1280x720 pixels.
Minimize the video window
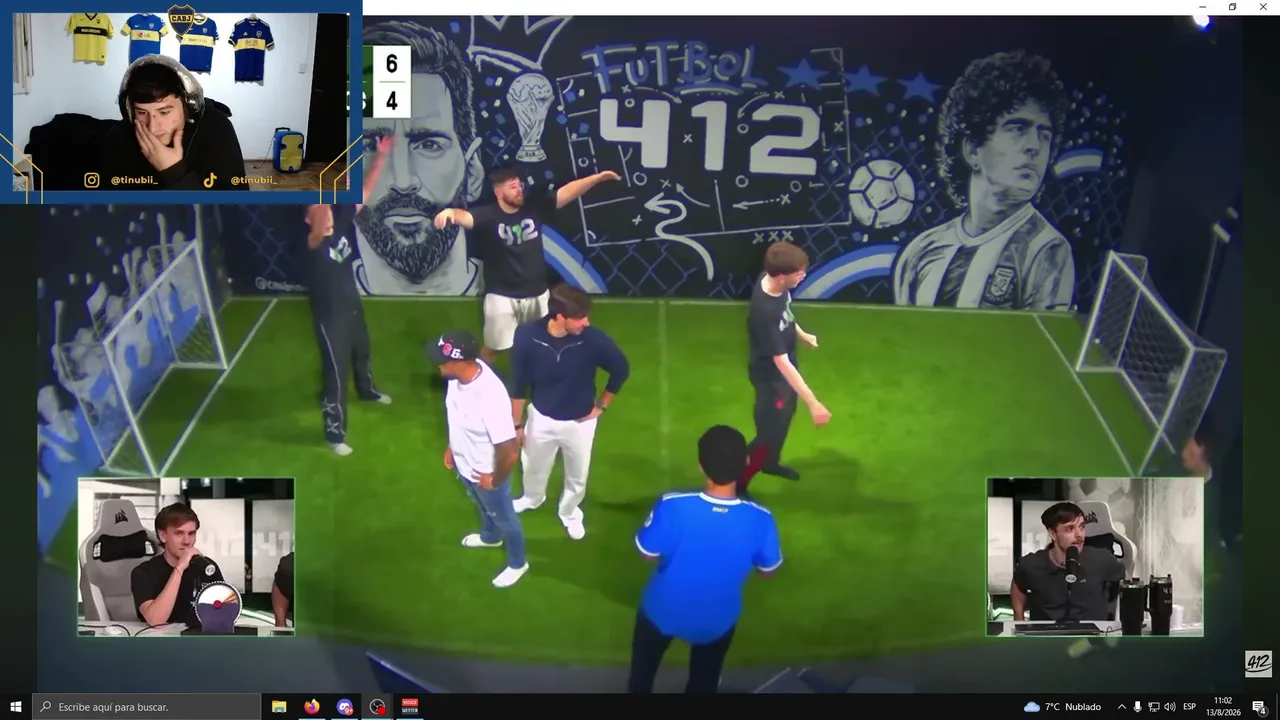tap(1203, 7)
